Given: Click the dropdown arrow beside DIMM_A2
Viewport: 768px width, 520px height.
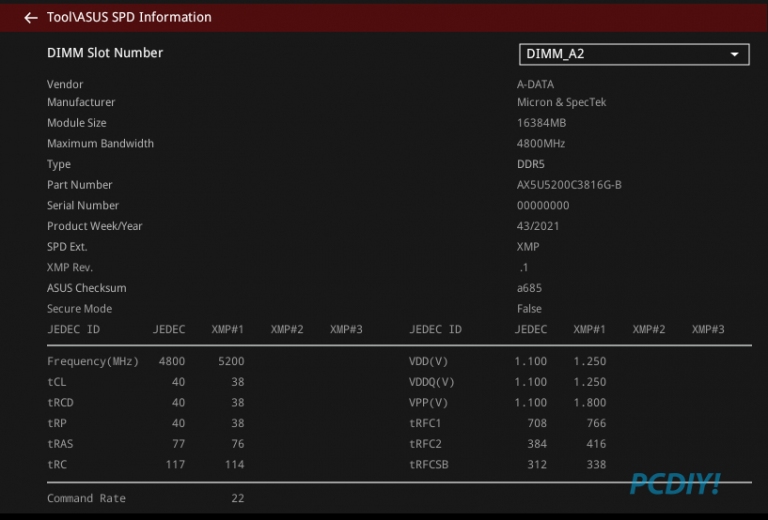Looking at the screenshot, I should click(734, 54).
